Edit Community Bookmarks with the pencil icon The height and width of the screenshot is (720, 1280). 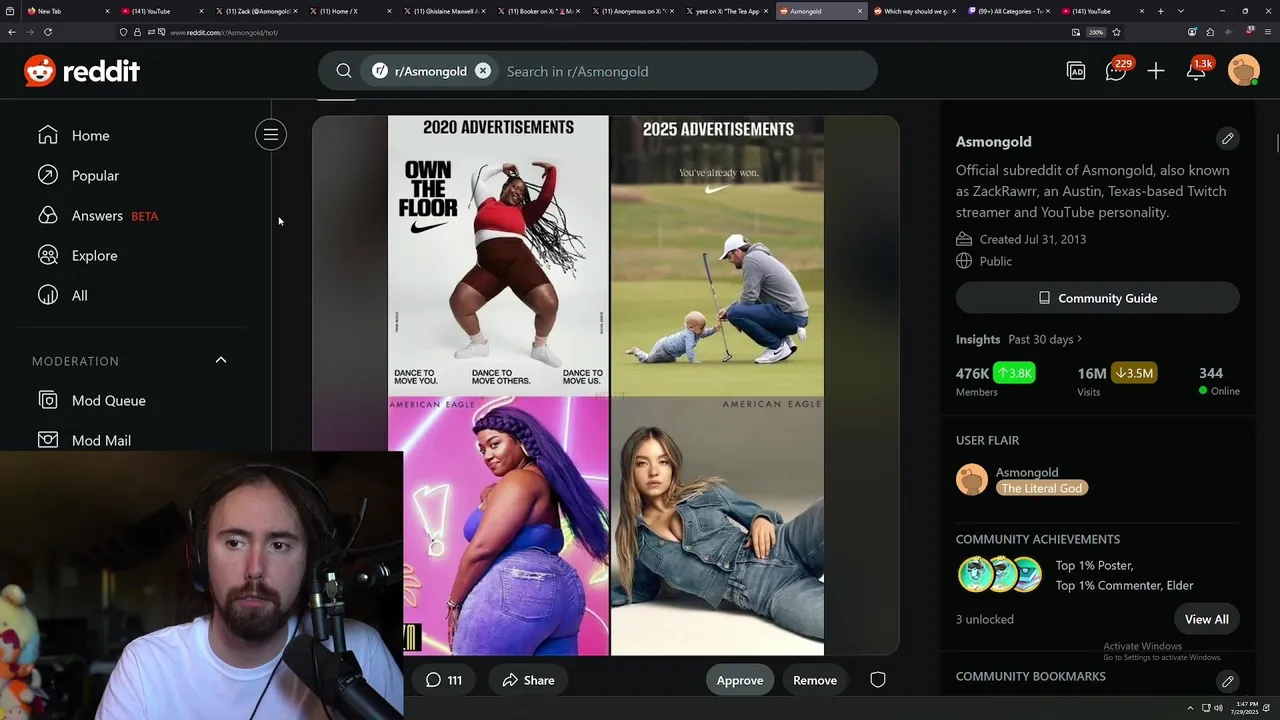(x=1227, y=681)
